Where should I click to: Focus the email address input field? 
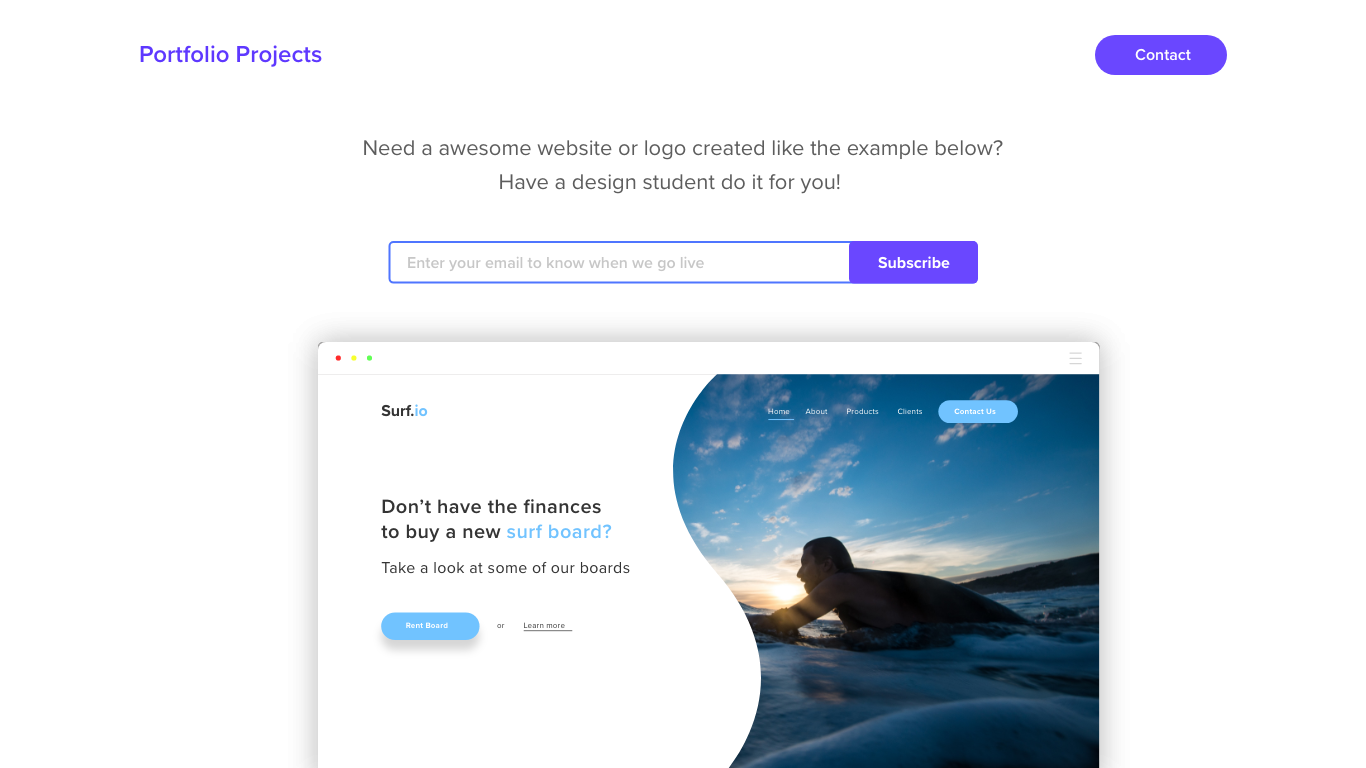click(619, 262)
